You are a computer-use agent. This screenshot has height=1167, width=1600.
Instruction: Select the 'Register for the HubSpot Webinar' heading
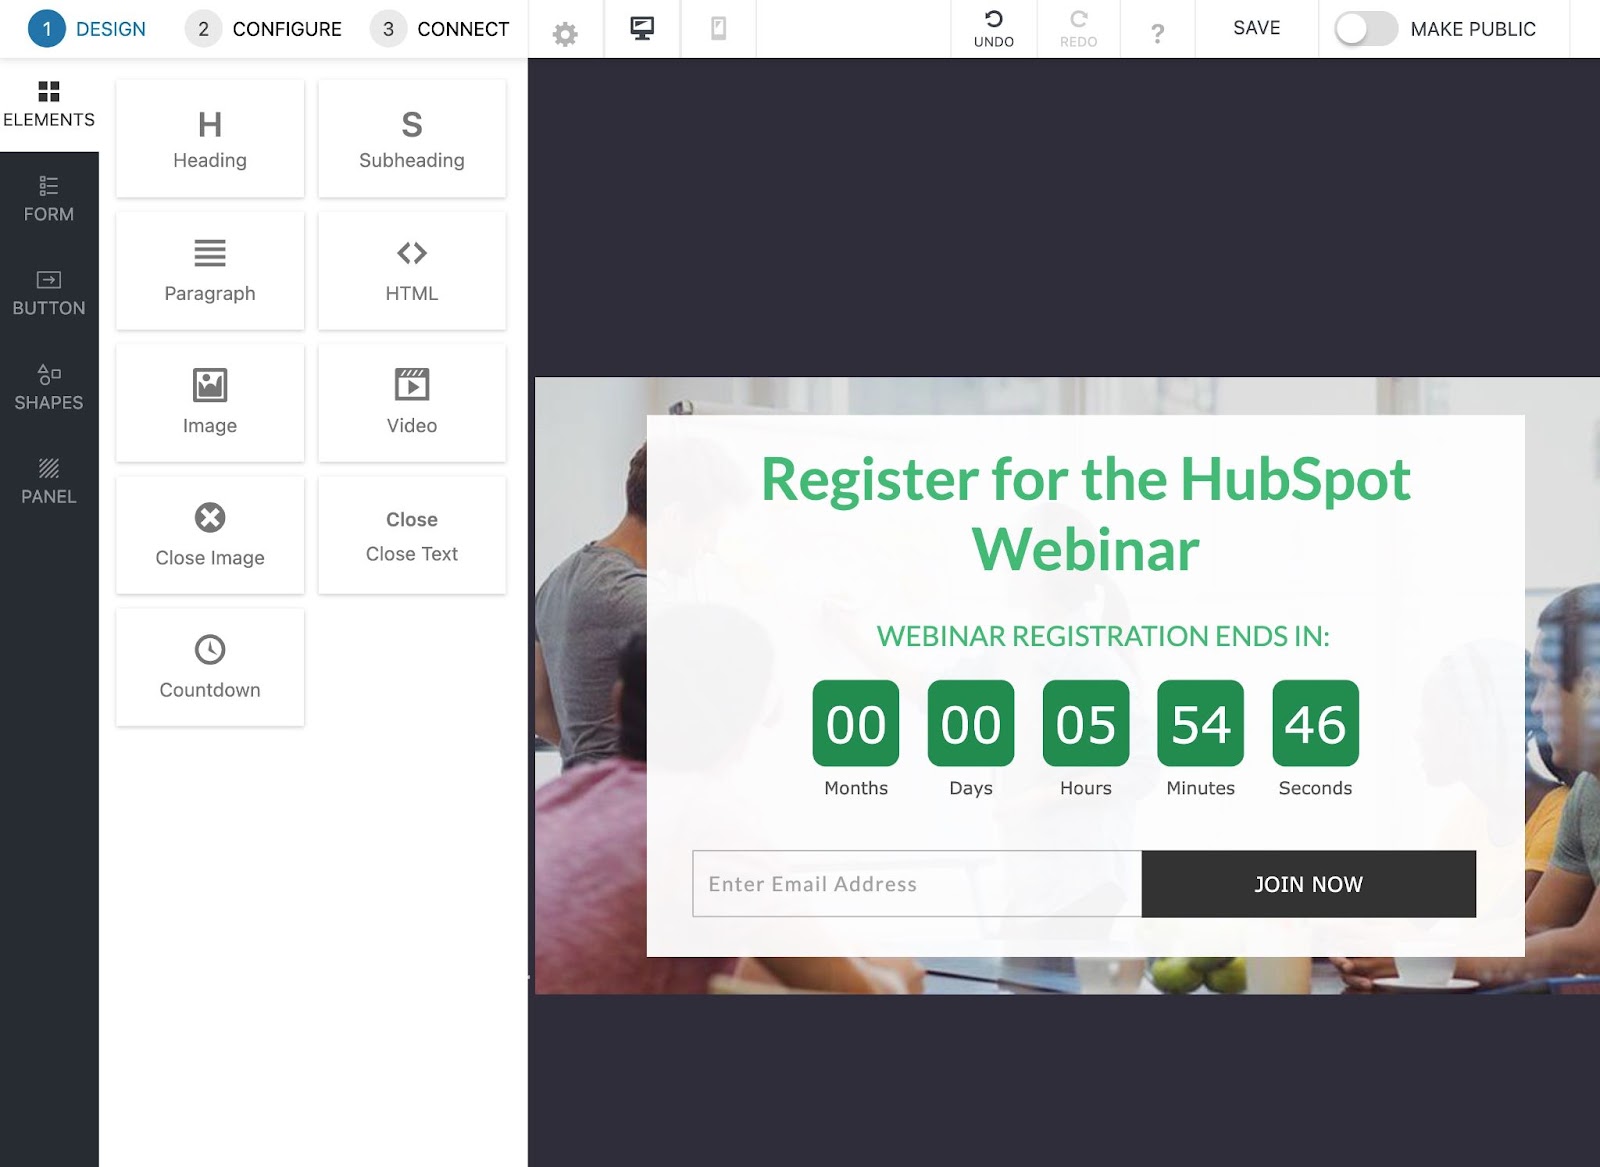pos(1086,514)
